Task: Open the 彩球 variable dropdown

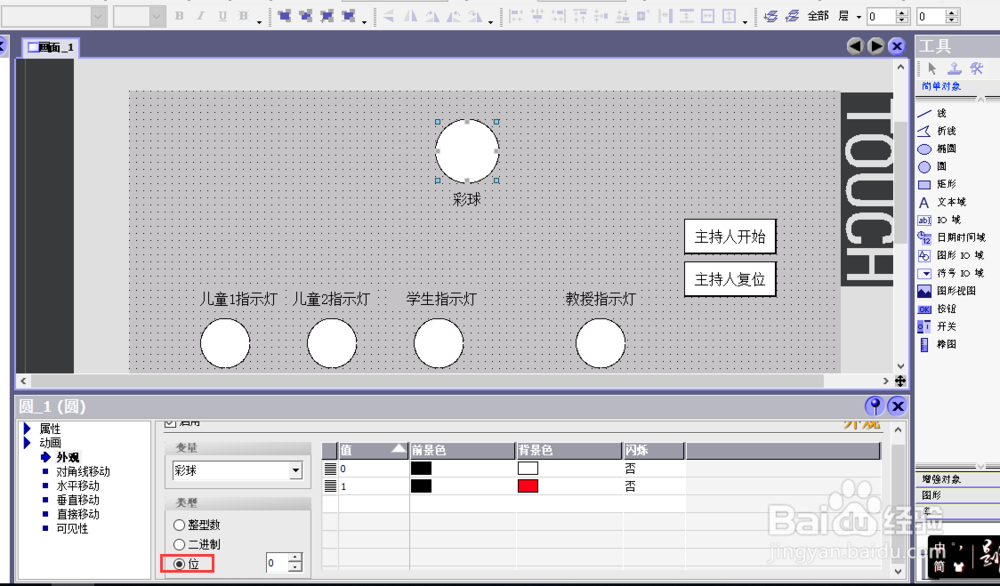Action: click(295, 471)
